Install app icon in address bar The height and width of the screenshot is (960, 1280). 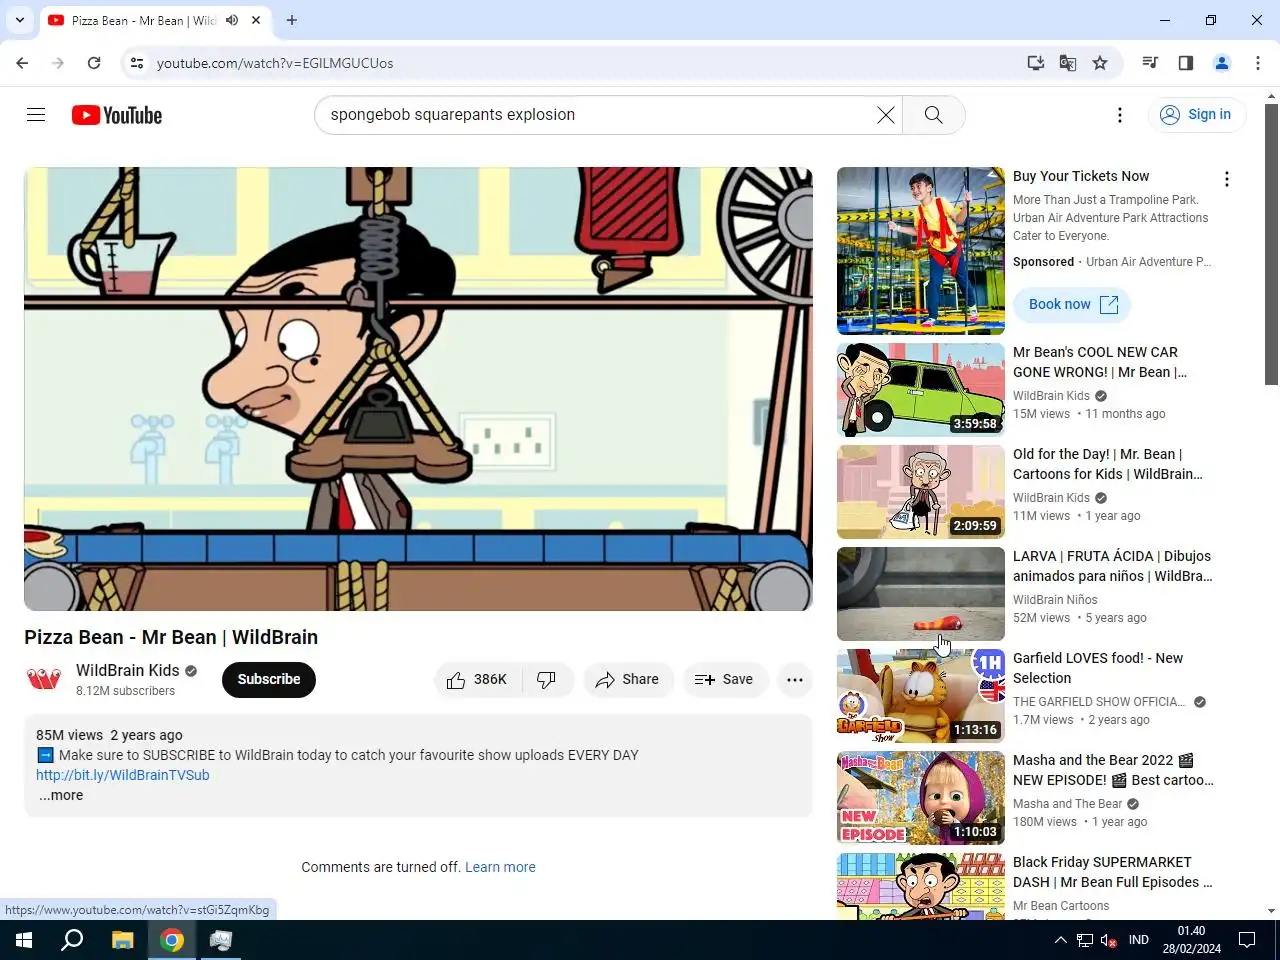pyautogui.click(x=1036, y=63)
